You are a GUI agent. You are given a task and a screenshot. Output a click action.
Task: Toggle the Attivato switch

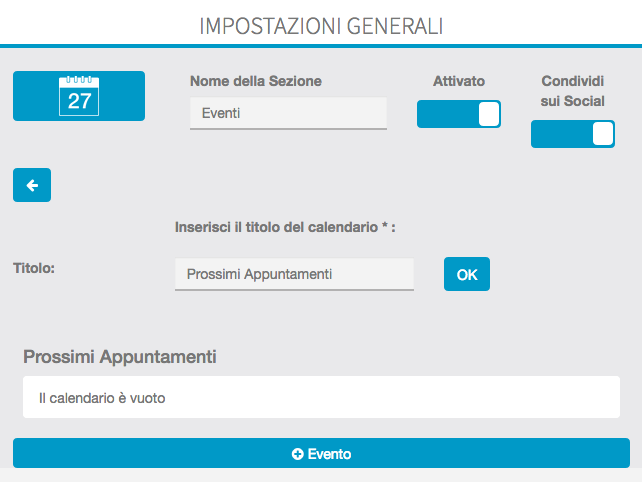458,114
